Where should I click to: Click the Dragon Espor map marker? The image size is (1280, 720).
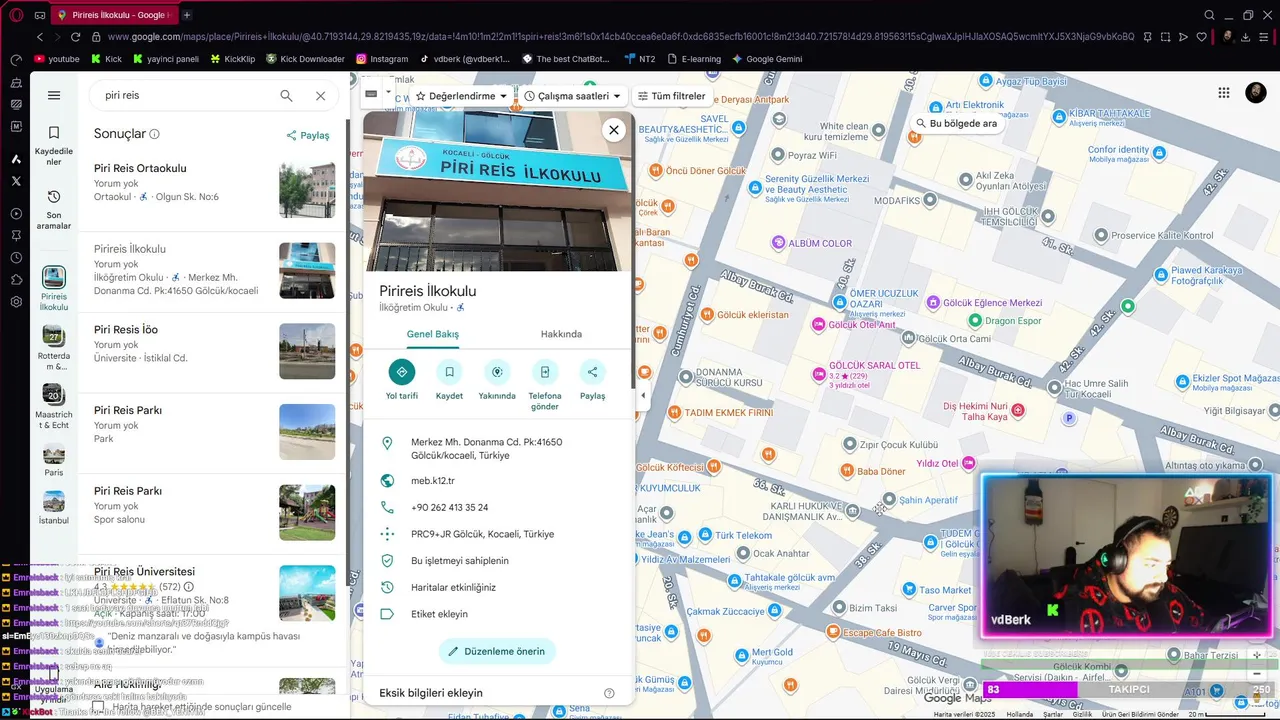[976, 321]
